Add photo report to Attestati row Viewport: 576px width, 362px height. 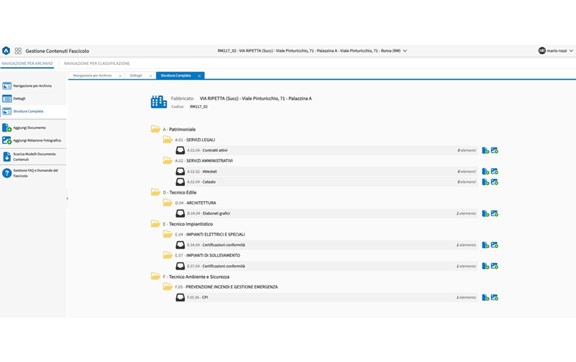tap(494, 171)
